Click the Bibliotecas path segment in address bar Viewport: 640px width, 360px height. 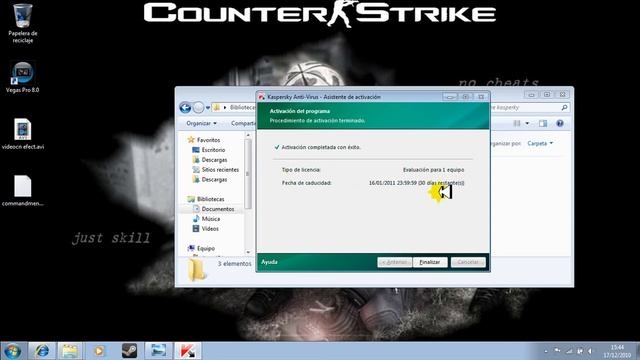click(242, 107)
